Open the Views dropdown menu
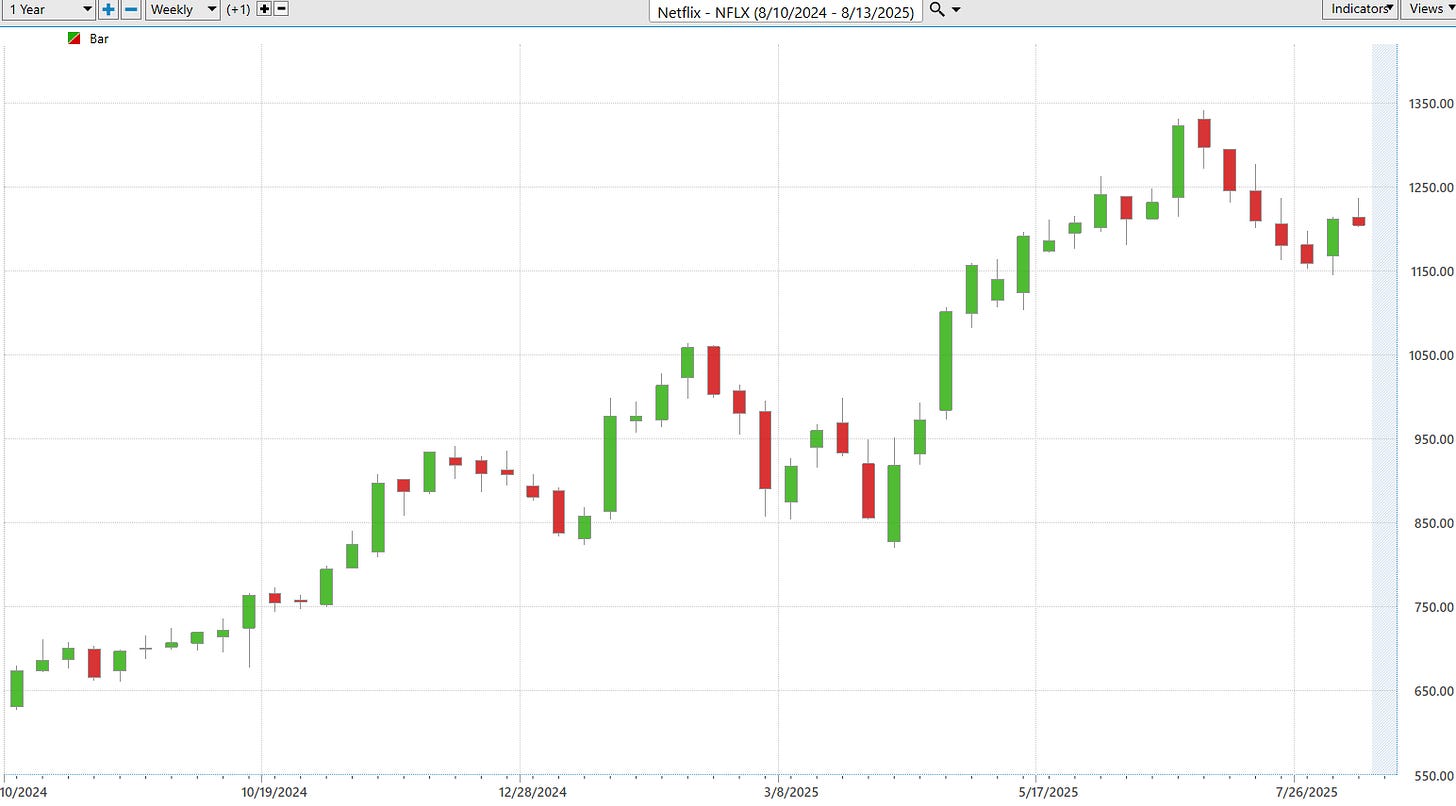The height and width of the screenshot is (806, 1456). (x=1429, y=9)
